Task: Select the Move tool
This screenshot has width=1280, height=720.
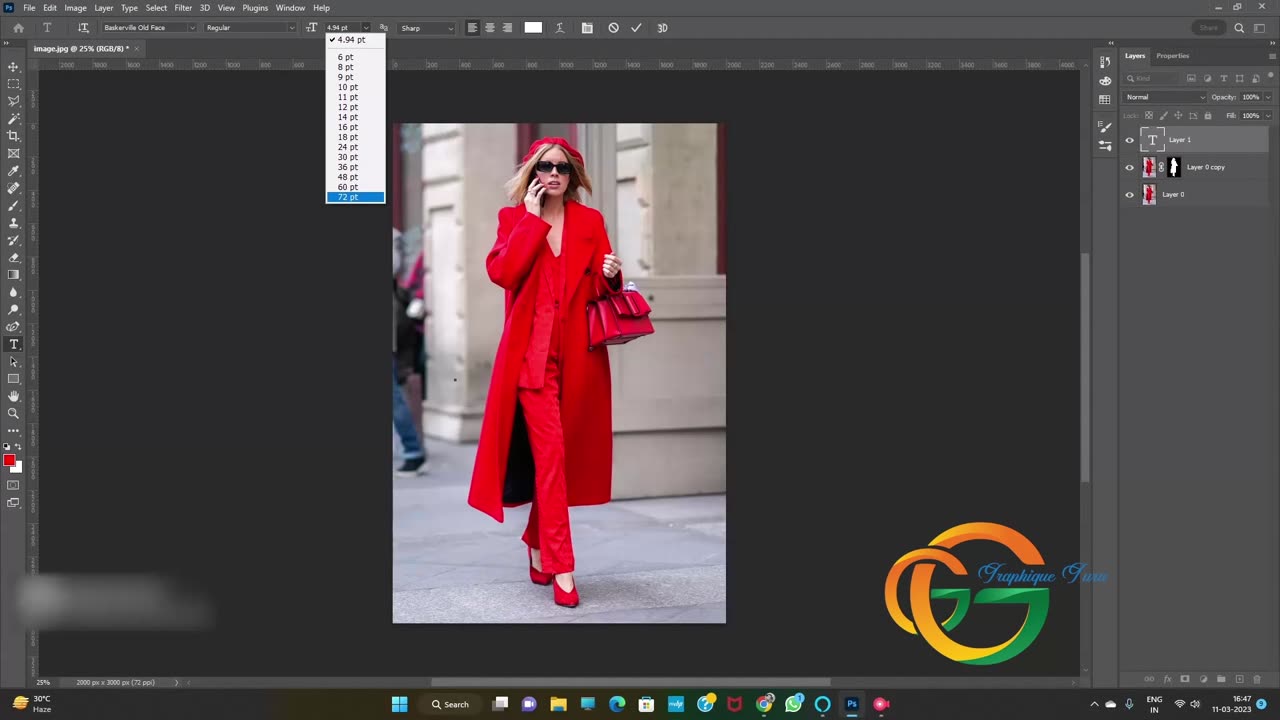Action: pyautogui.click(x=13, y=67)
